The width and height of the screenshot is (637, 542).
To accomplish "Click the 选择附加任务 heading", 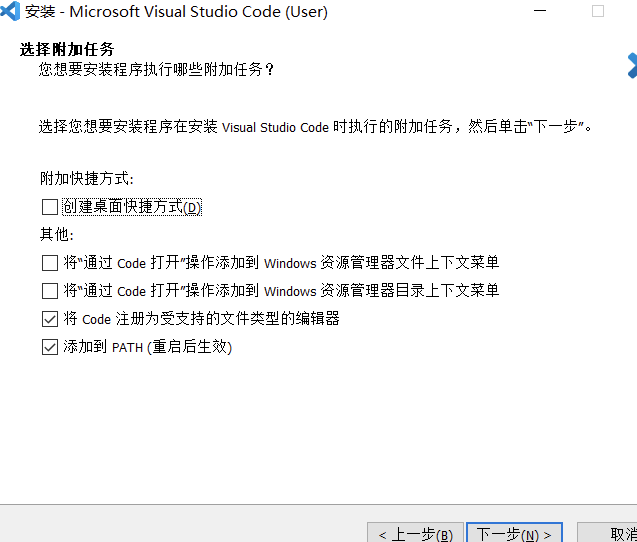I will (x=67, y=50).
